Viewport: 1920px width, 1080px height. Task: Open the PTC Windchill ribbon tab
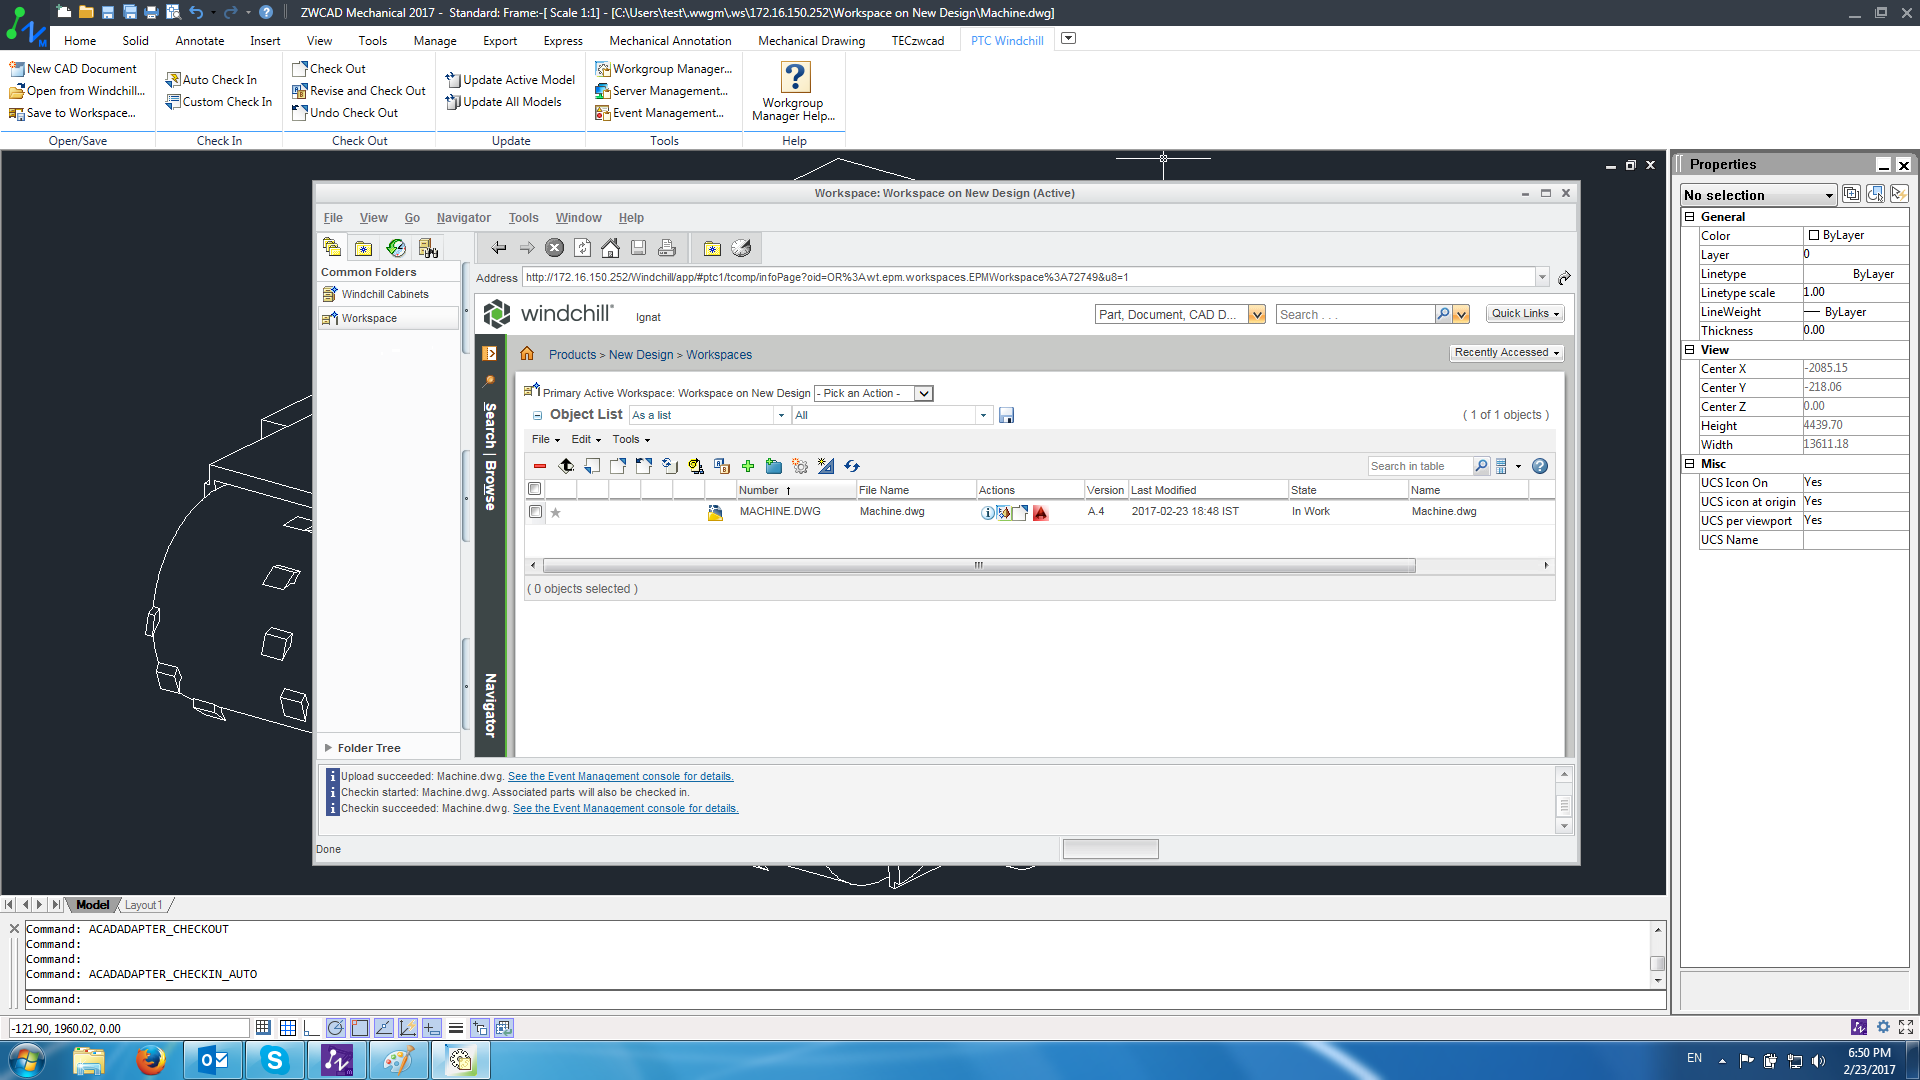1007,40
